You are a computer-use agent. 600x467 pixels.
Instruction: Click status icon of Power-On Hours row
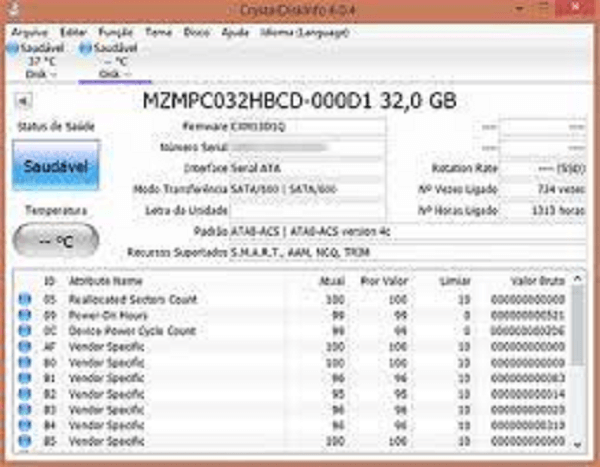25,315
